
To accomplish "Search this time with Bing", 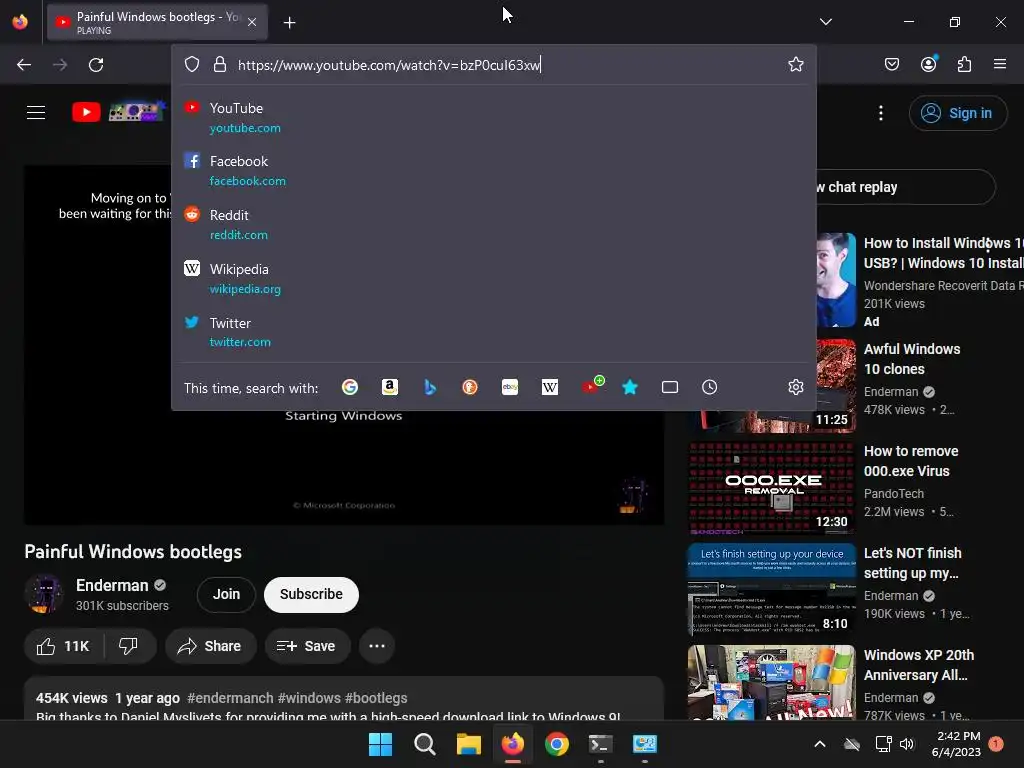I will coord(430,387).
